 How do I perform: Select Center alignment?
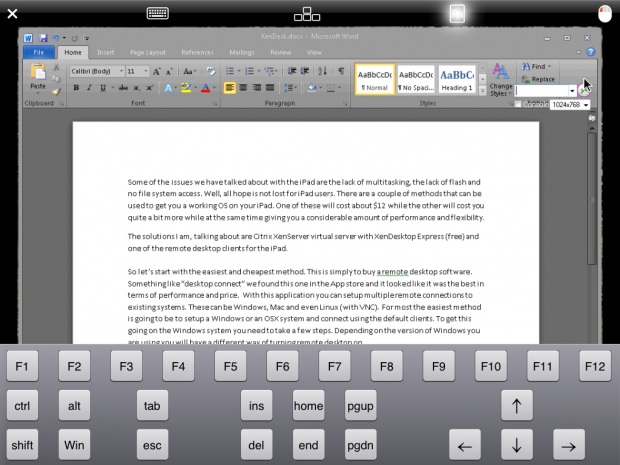click(243, 88)
